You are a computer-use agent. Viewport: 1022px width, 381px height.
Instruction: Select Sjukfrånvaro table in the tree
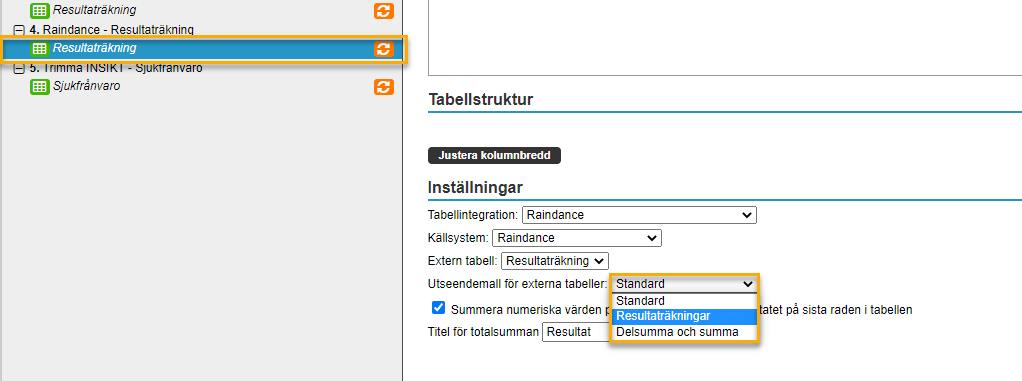pyautogui.click(x=86, y=87)
